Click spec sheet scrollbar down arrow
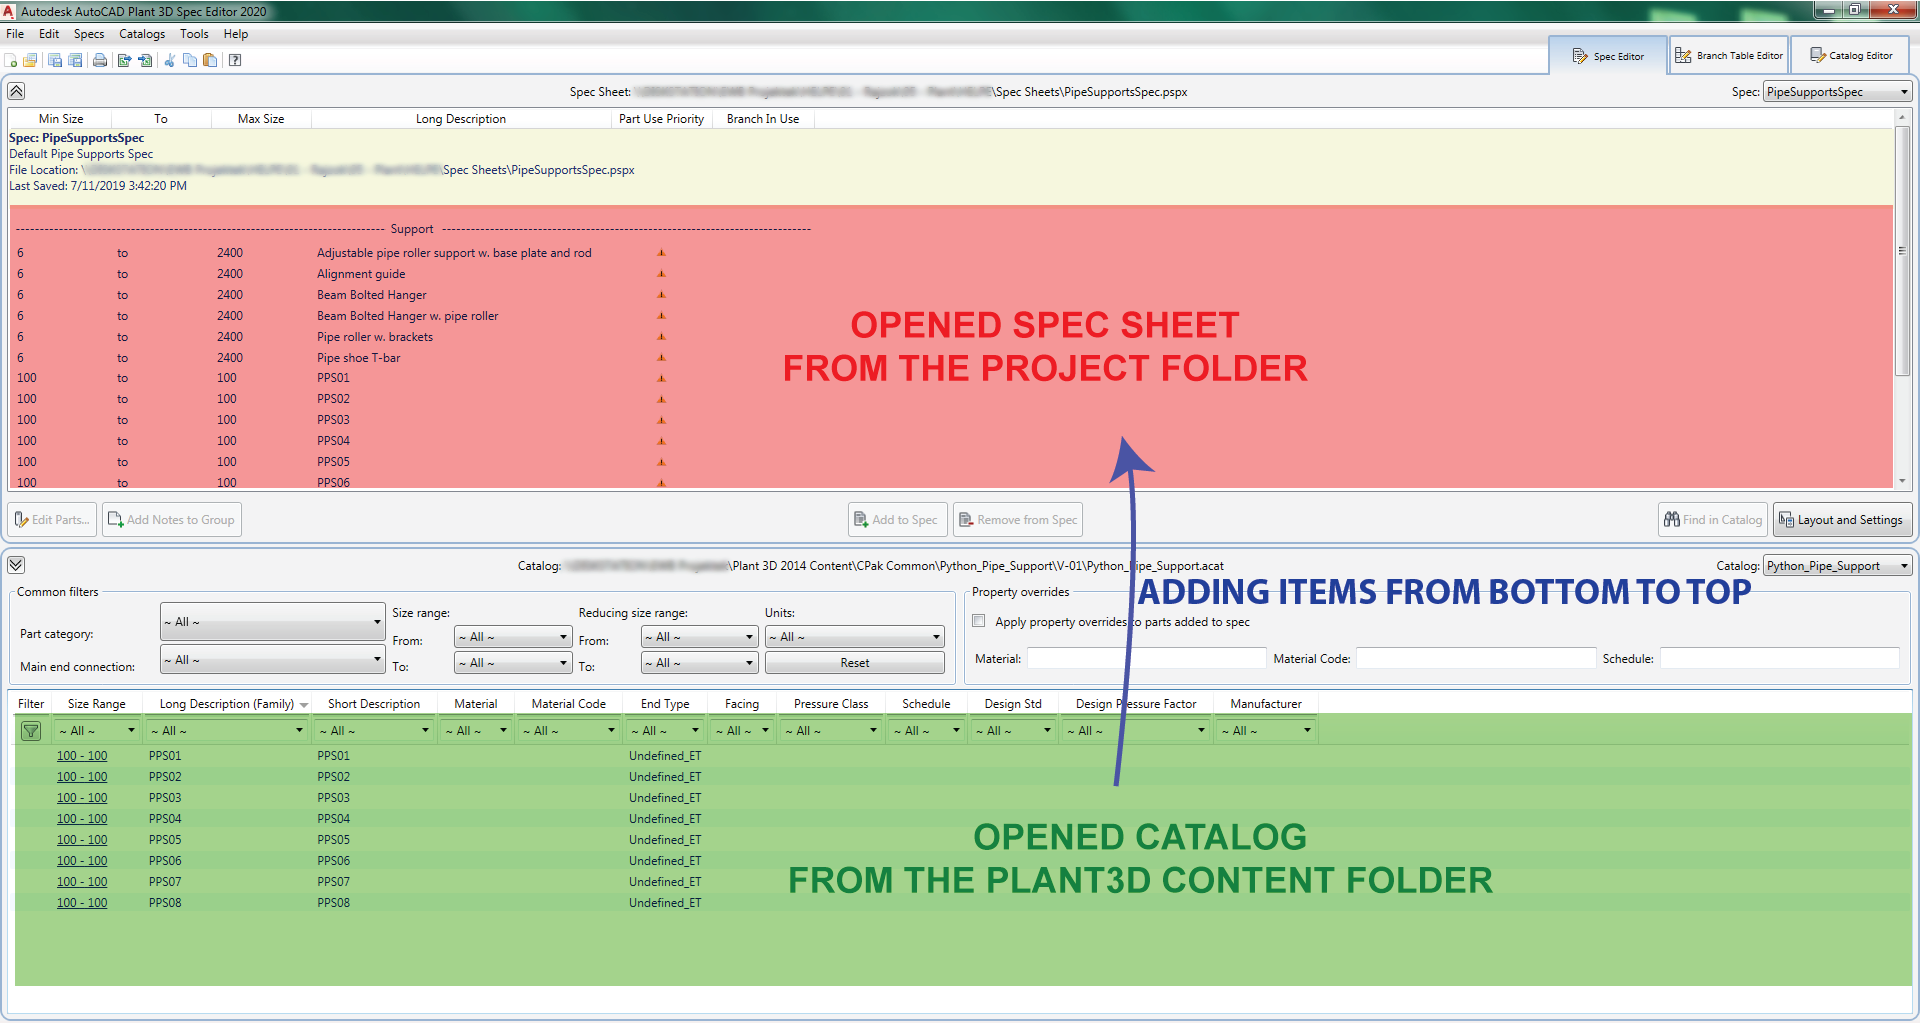Image resolution: width=1920 pixels, height=1023 pixels. (x=1902, y=481)
